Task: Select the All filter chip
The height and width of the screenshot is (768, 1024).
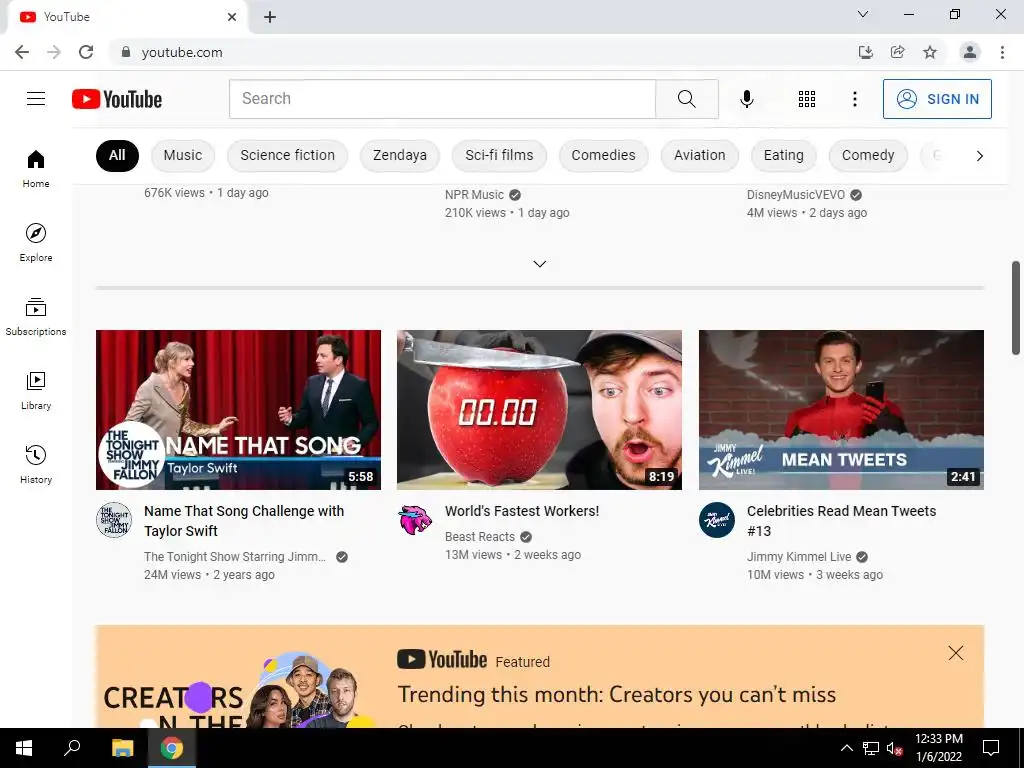Action: click(x=117, y=155)
